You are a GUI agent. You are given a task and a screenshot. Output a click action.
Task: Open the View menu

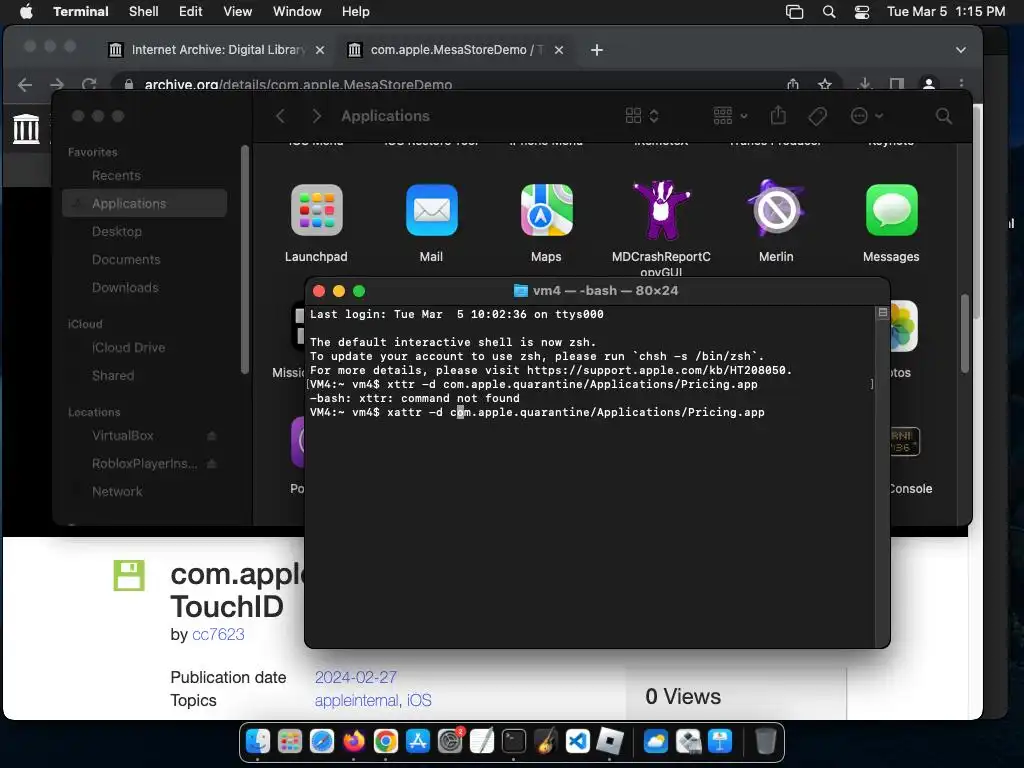(x=238, y=12)
